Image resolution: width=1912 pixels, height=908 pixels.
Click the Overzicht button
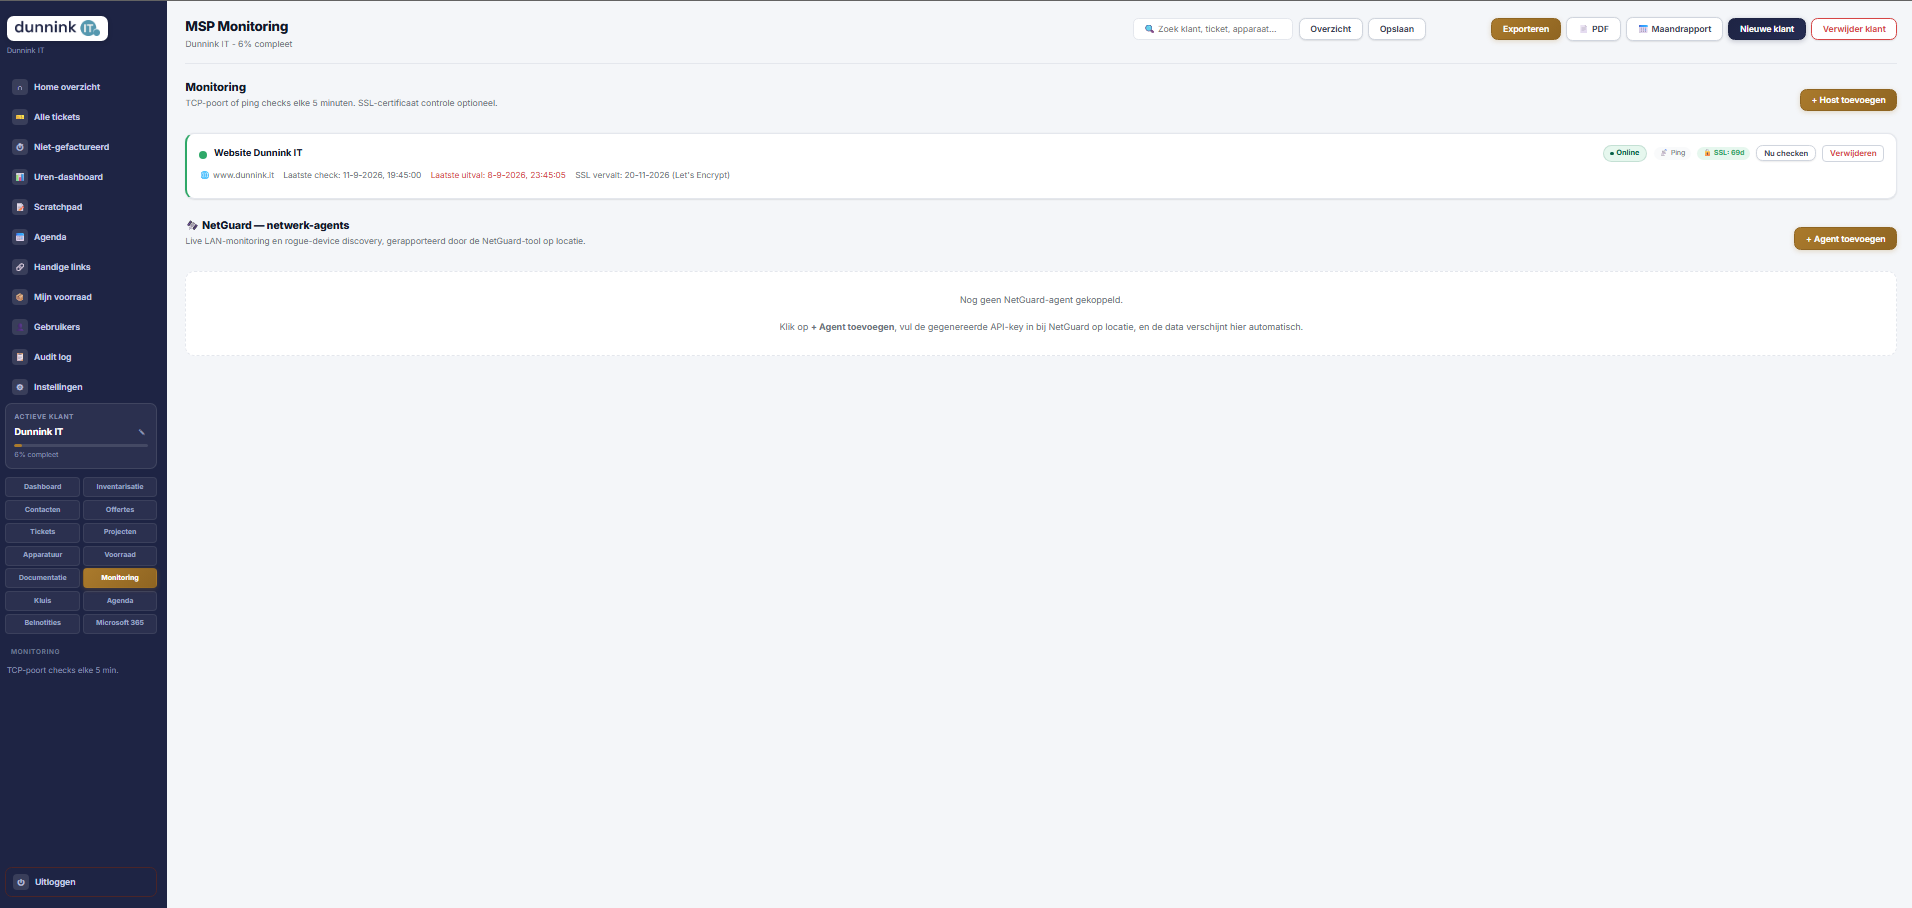click(x=1331, y=29)
